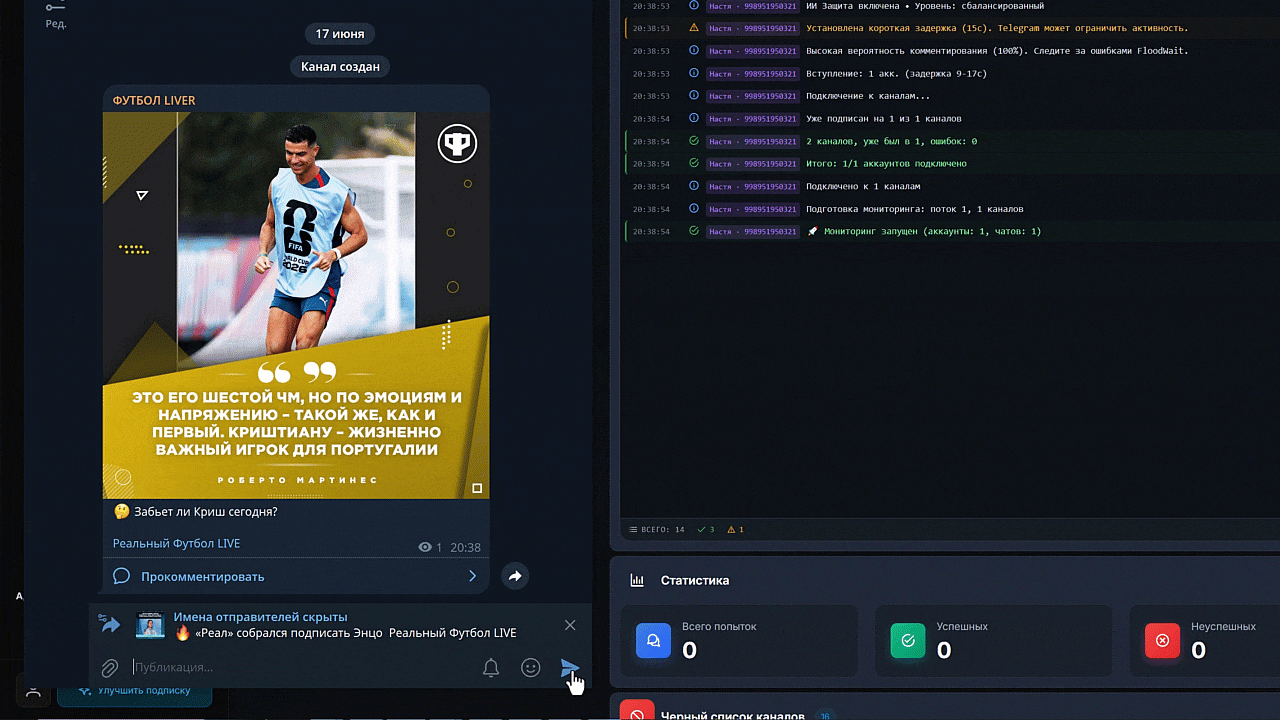Click the Статистика bar chart icon

[637, 581]
